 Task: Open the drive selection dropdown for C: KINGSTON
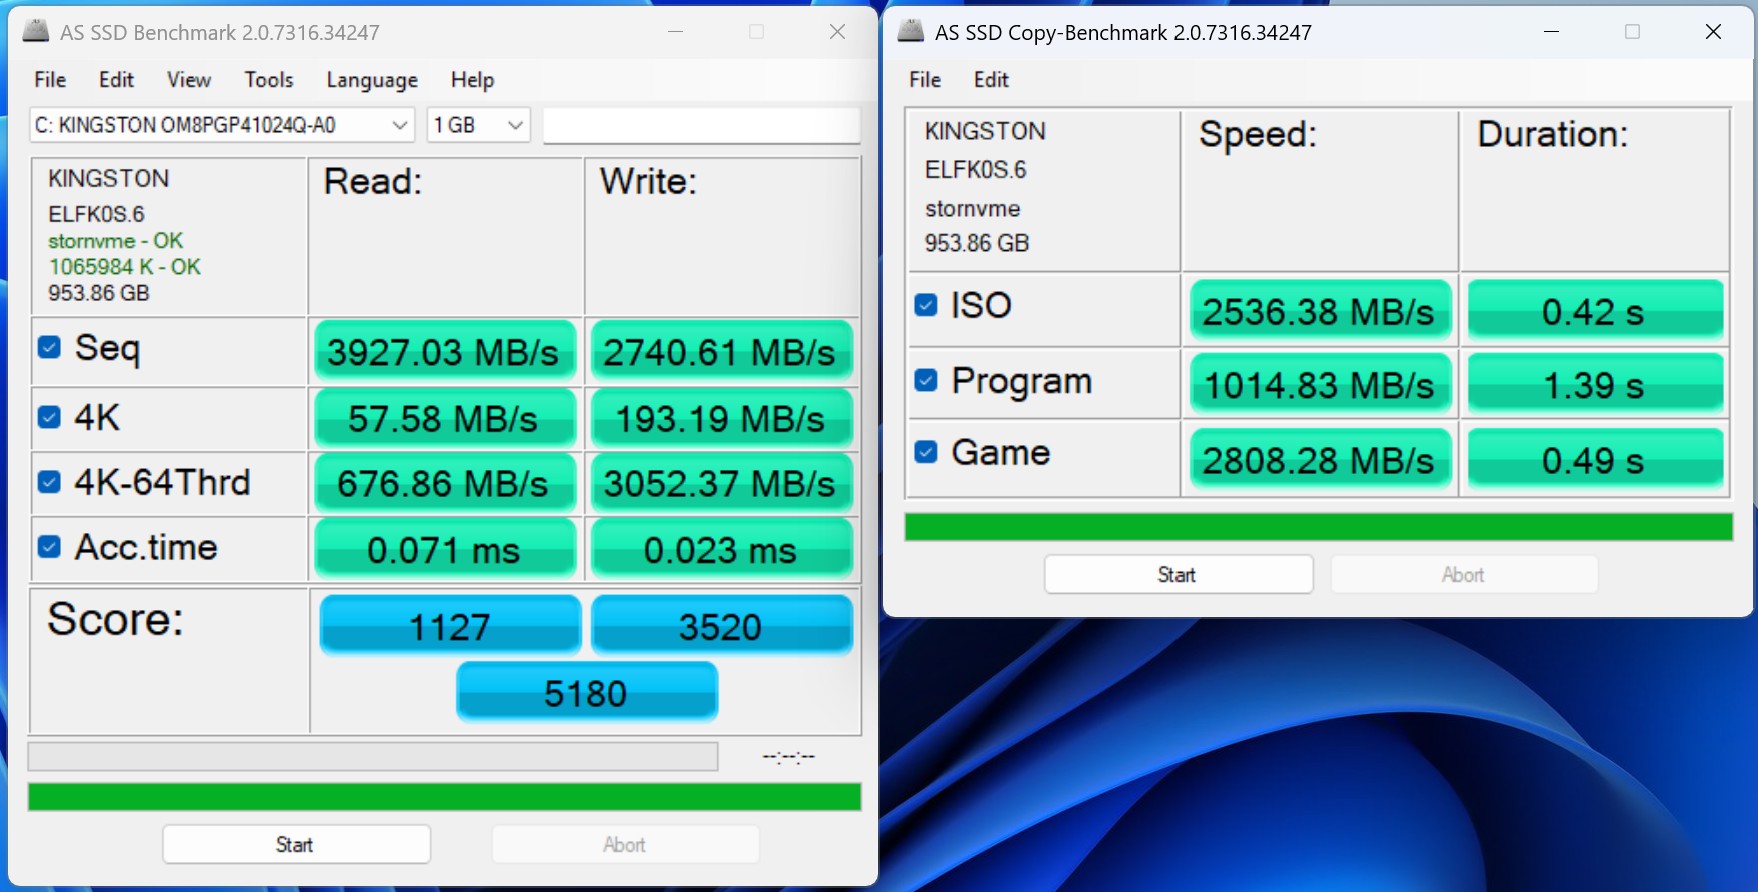click(222, 125)
